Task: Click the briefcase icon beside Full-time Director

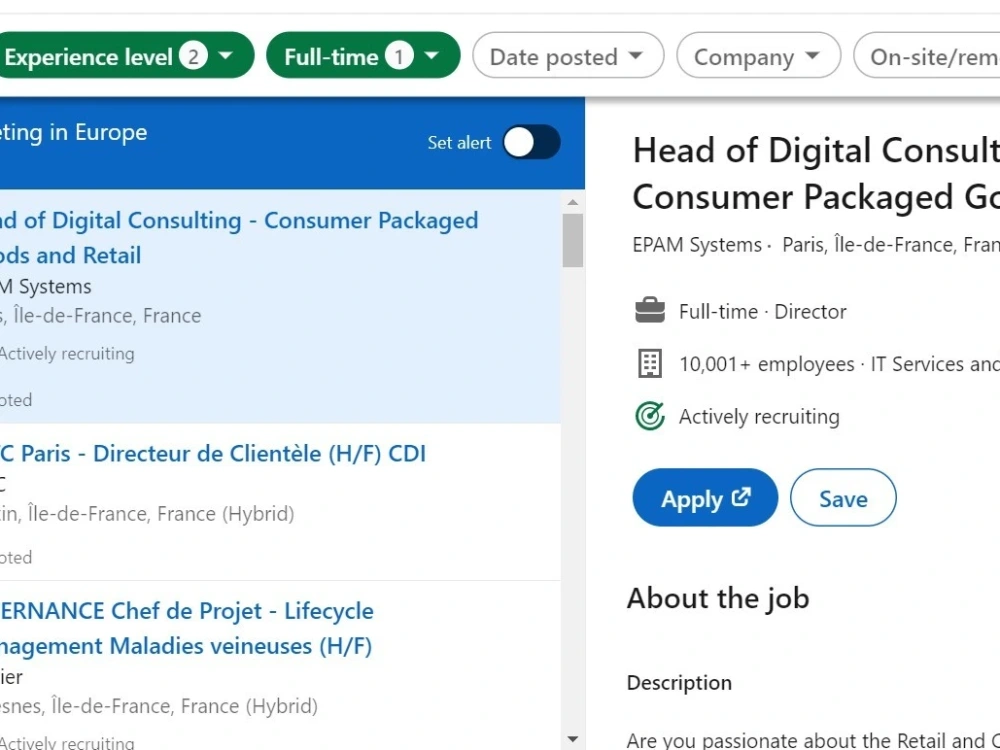Action: click(x=650, y=311)
